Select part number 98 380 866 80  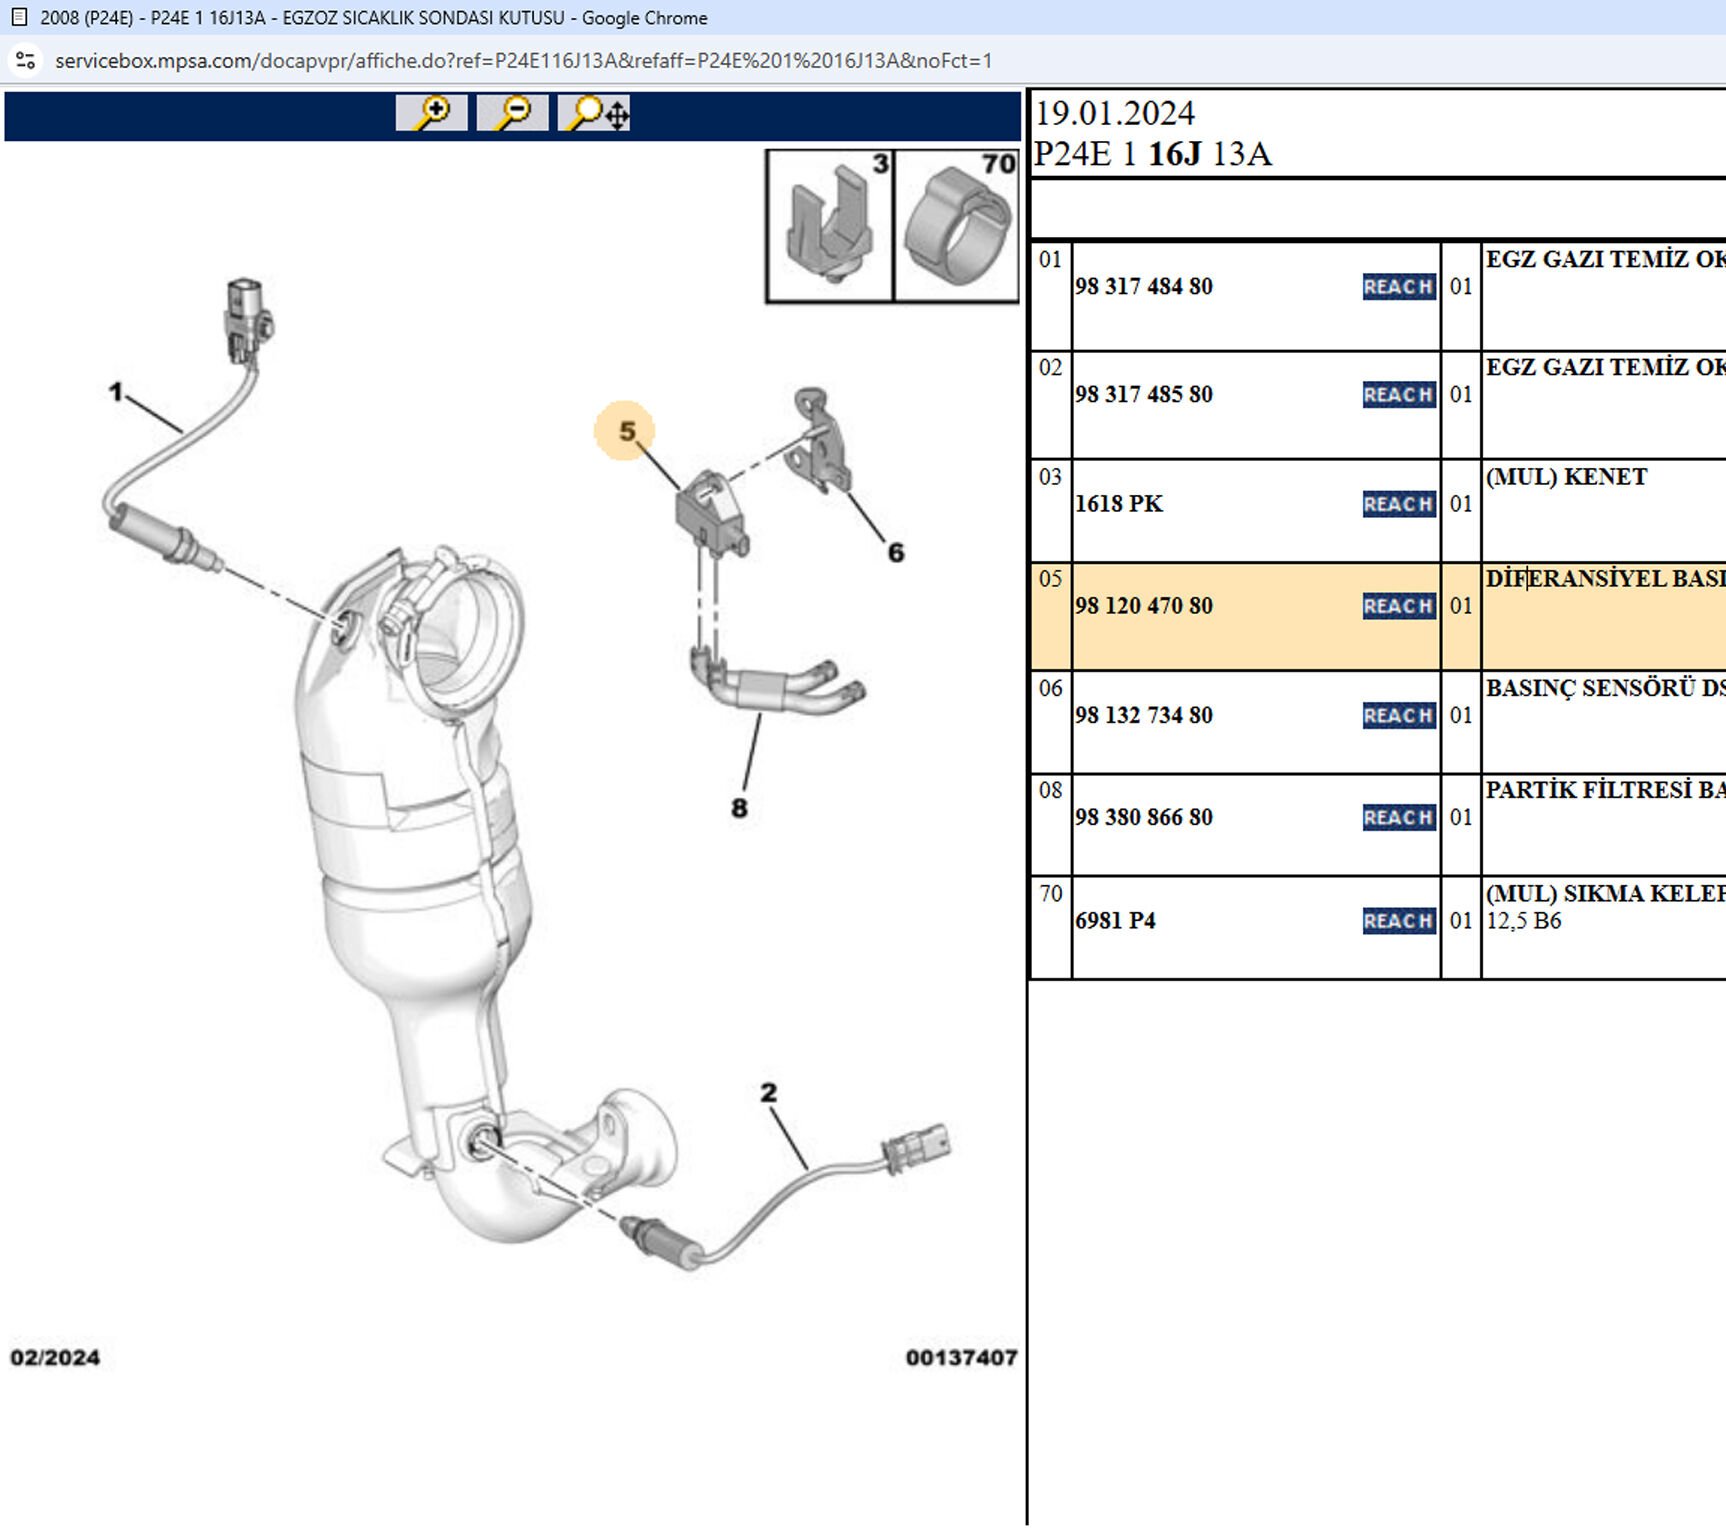tap(1144, 818)
